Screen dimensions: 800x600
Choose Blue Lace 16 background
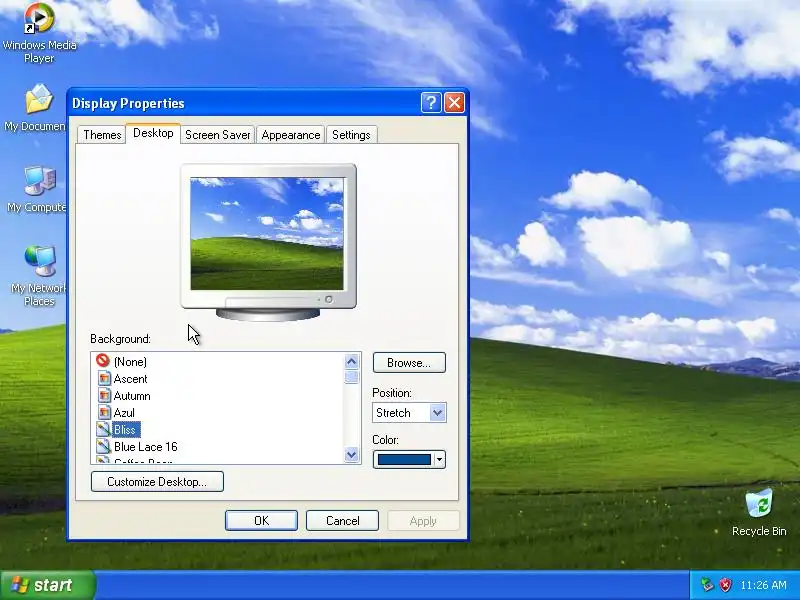[x=146, y=446]
